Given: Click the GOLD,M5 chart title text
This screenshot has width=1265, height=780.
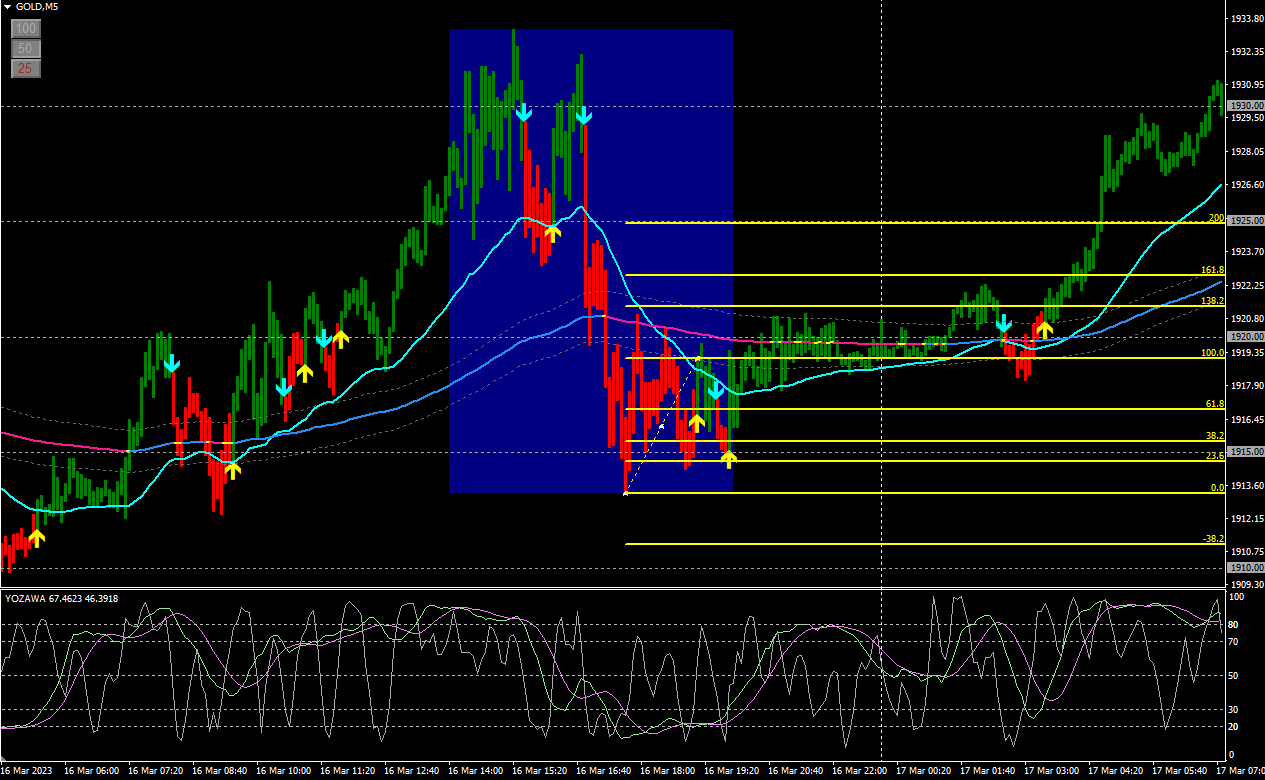Looking at the screenshot, I should coord(36,8).
